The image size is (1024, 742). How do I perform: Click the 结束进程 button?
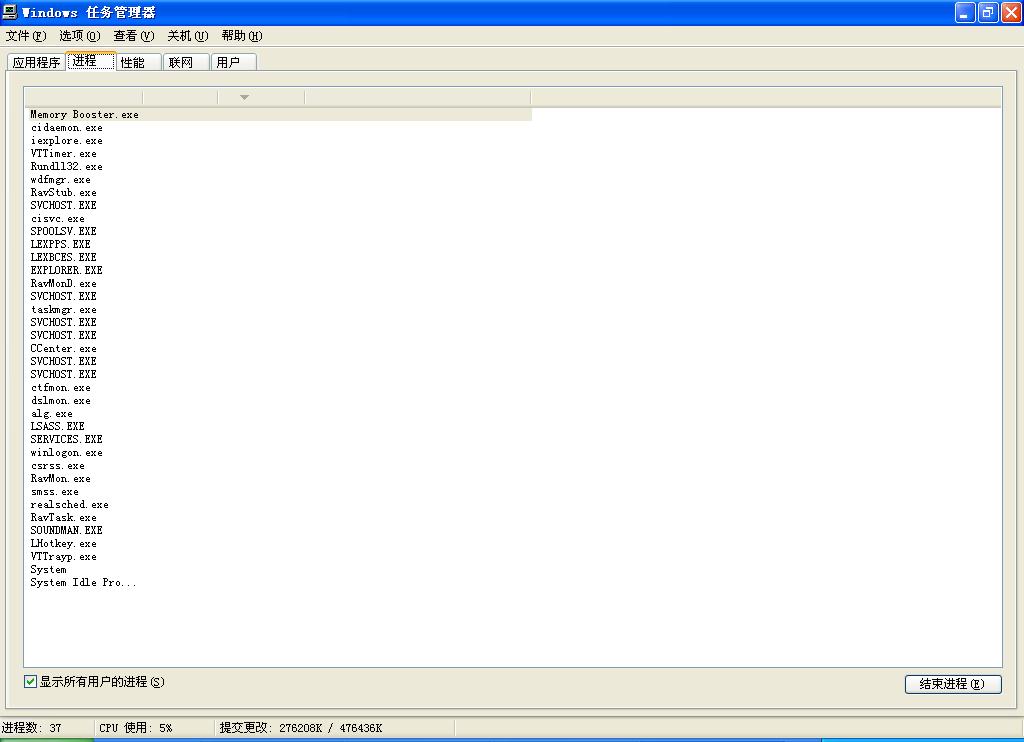(x=953, y=684)
